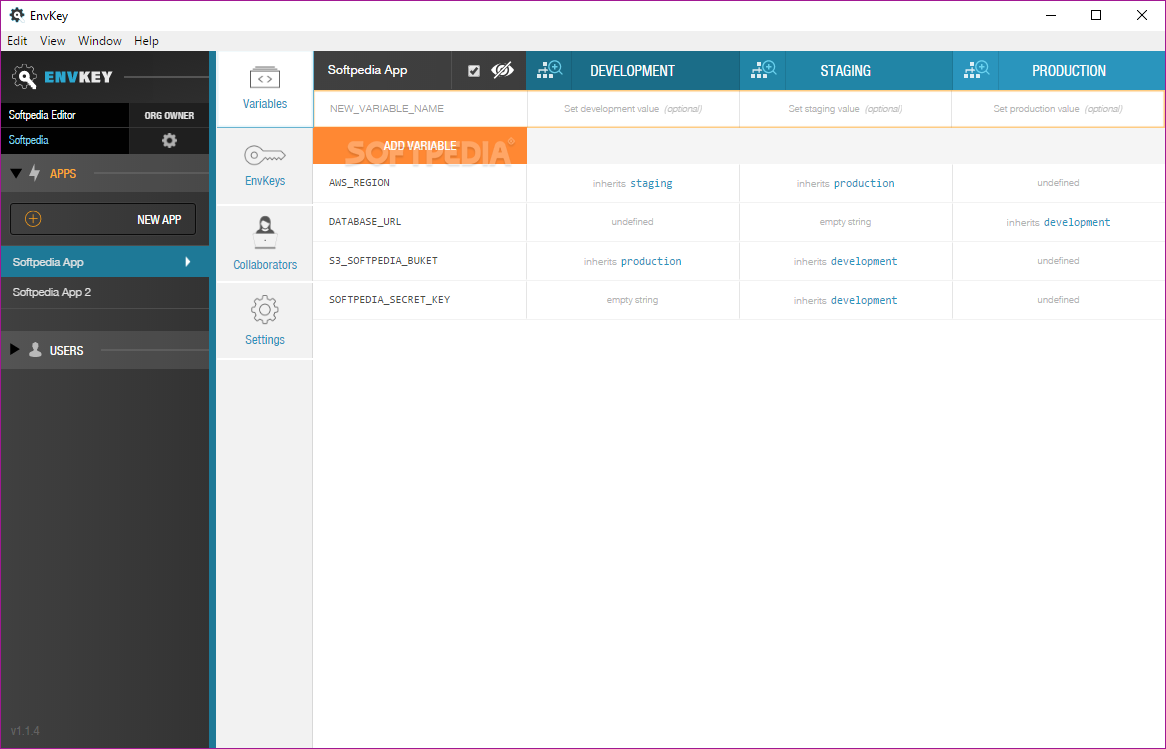Screen dimensions: 1166x749
Task: Click the Development sub-environments icon
Action: (x=550, y=71)
